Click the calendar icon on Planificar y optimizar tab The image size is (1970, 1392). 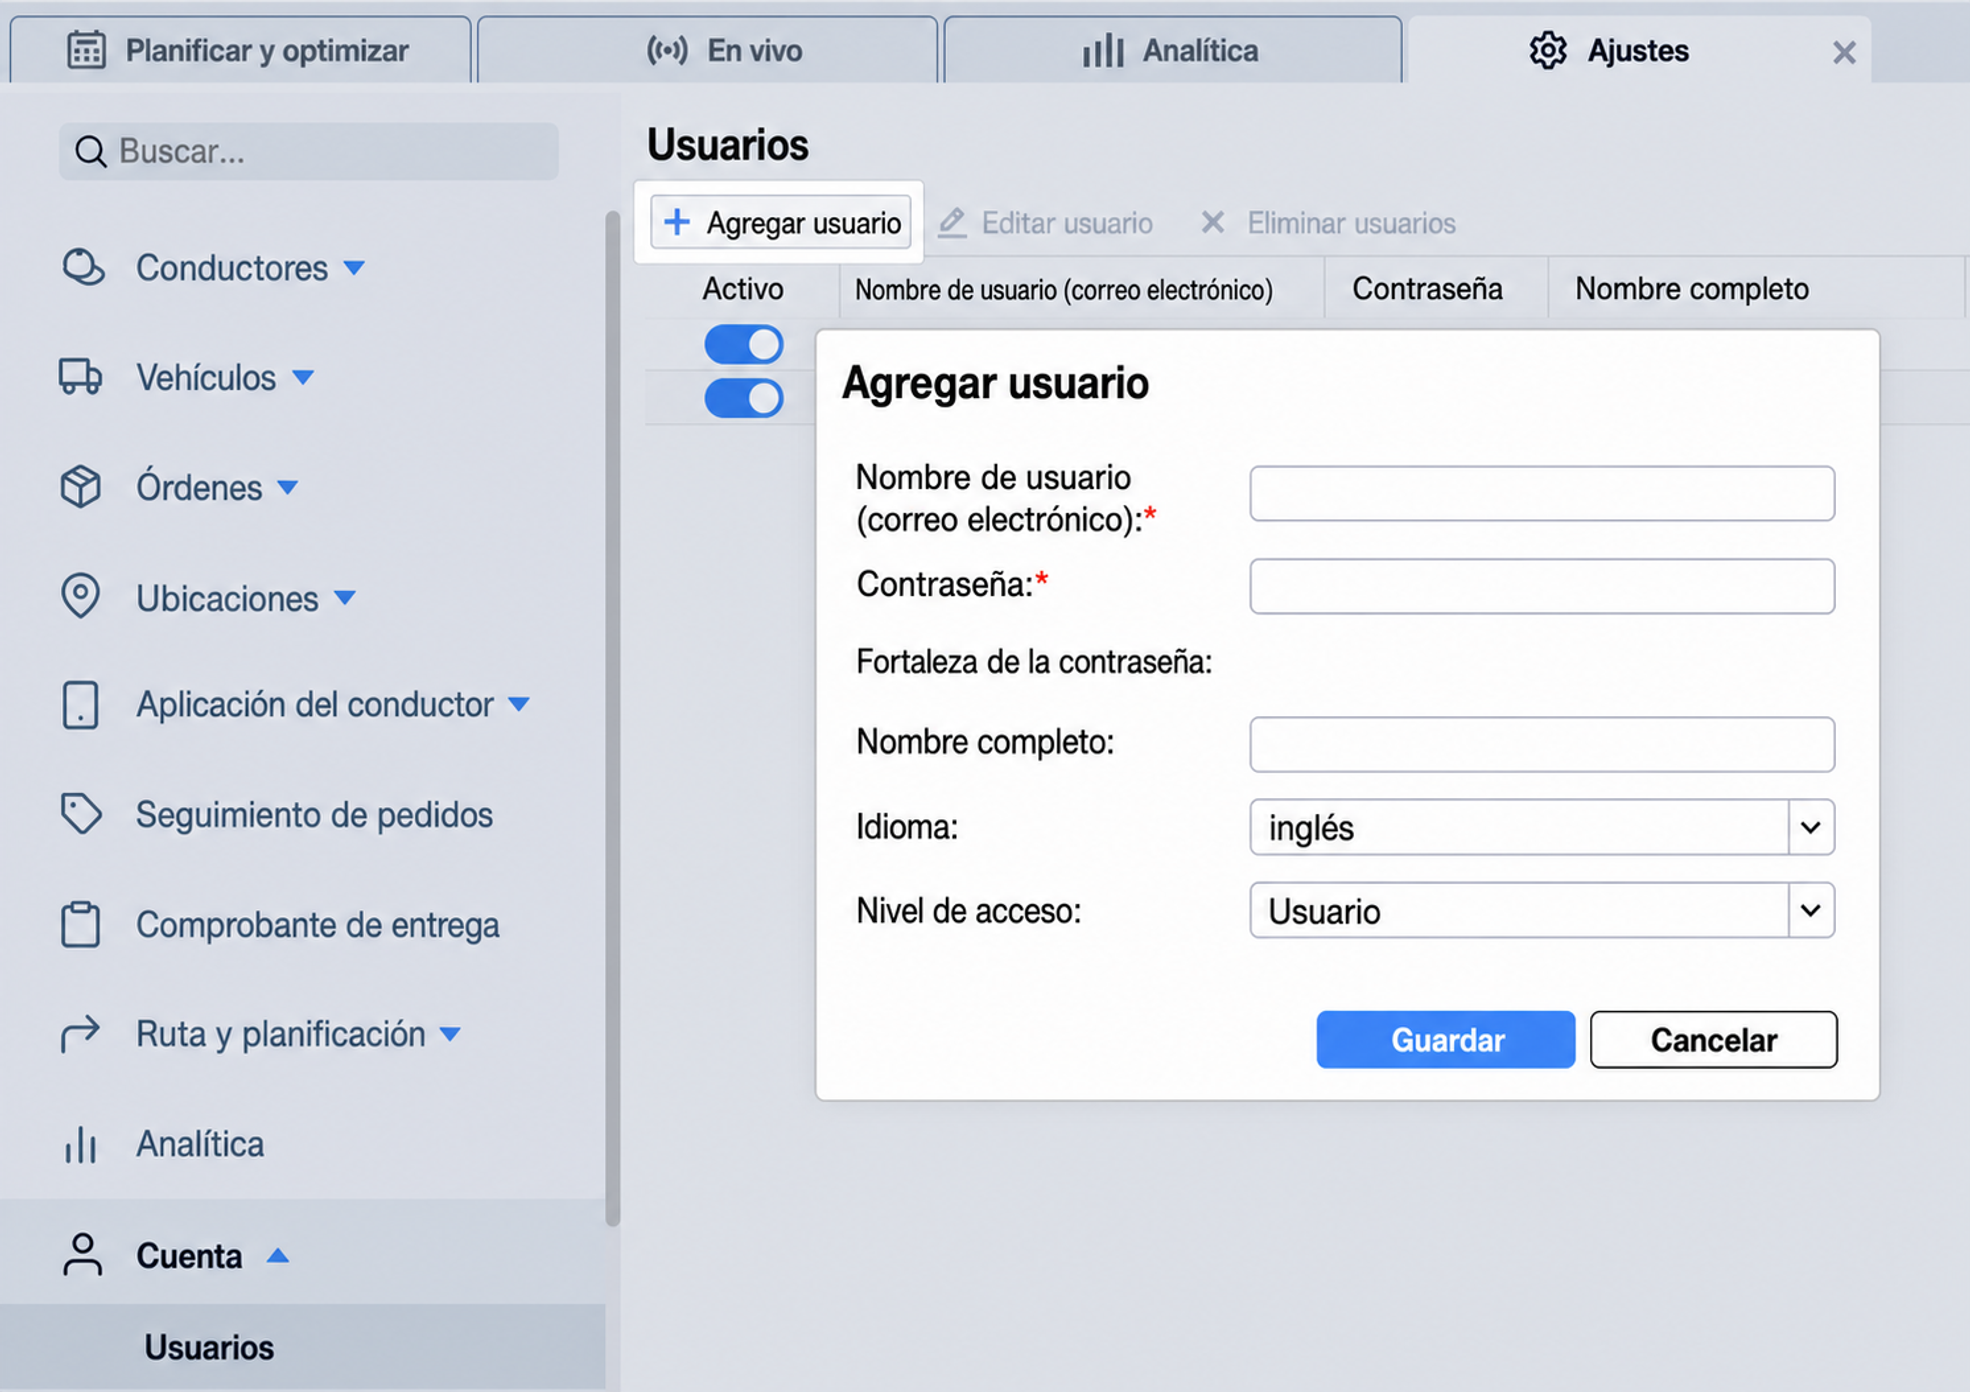(86, 50)
